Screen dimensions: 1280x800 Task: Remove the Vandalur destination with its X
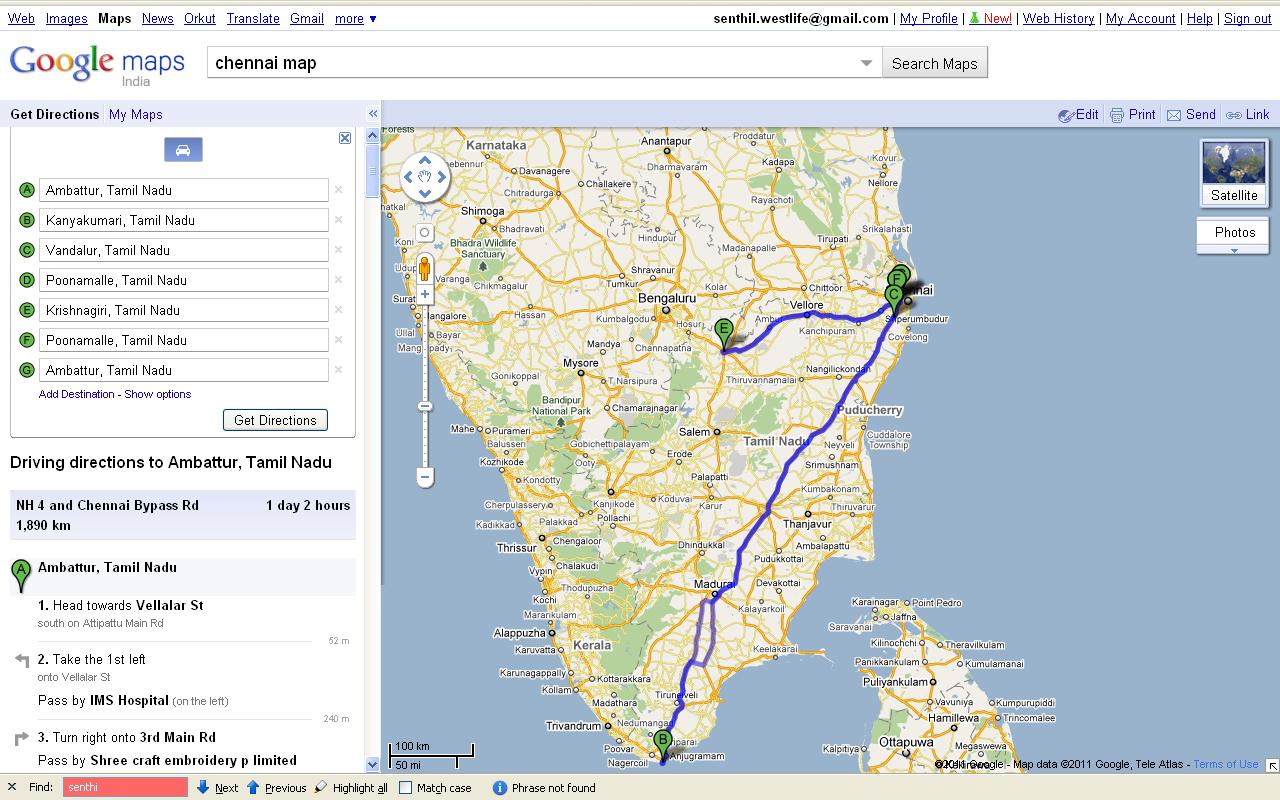tap(339, 250)
